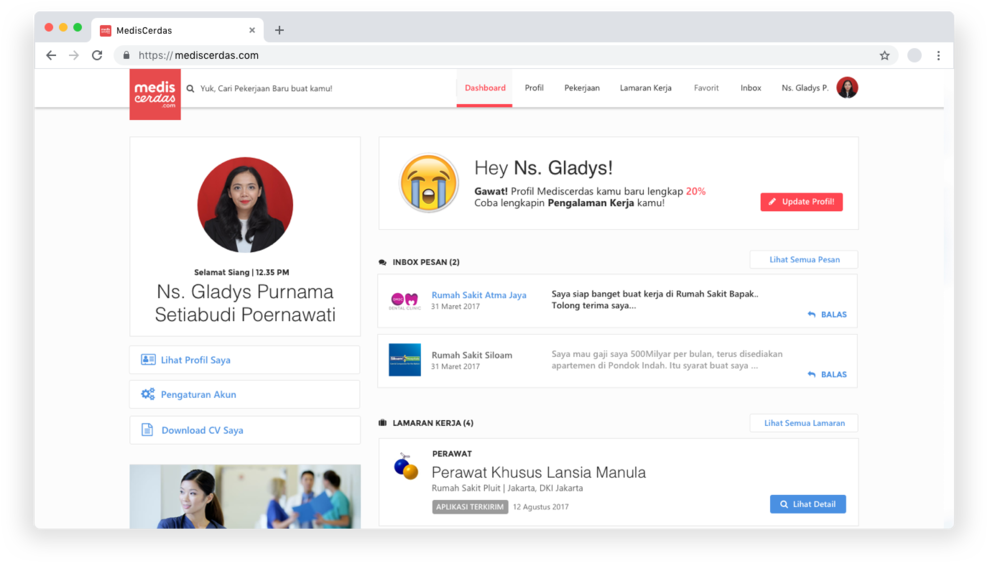Switch to the Pekerjaan tab
This screenshot has height=562, width=987.
582,88
